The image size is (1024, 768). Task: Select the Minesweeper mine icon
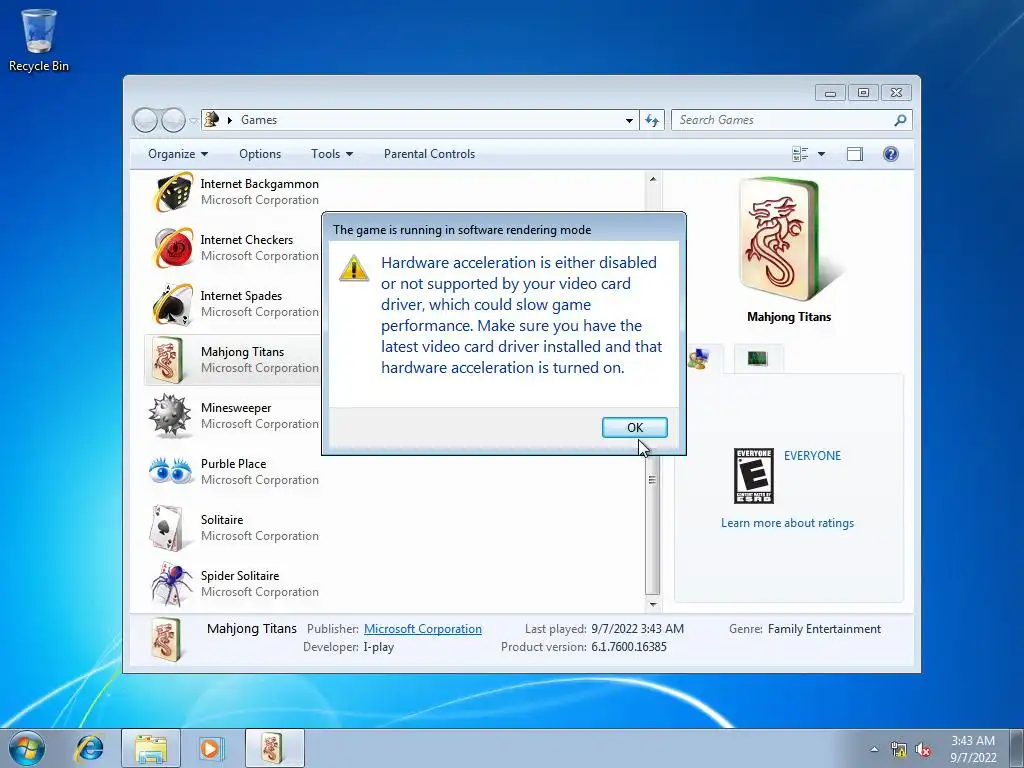(169, 415)
